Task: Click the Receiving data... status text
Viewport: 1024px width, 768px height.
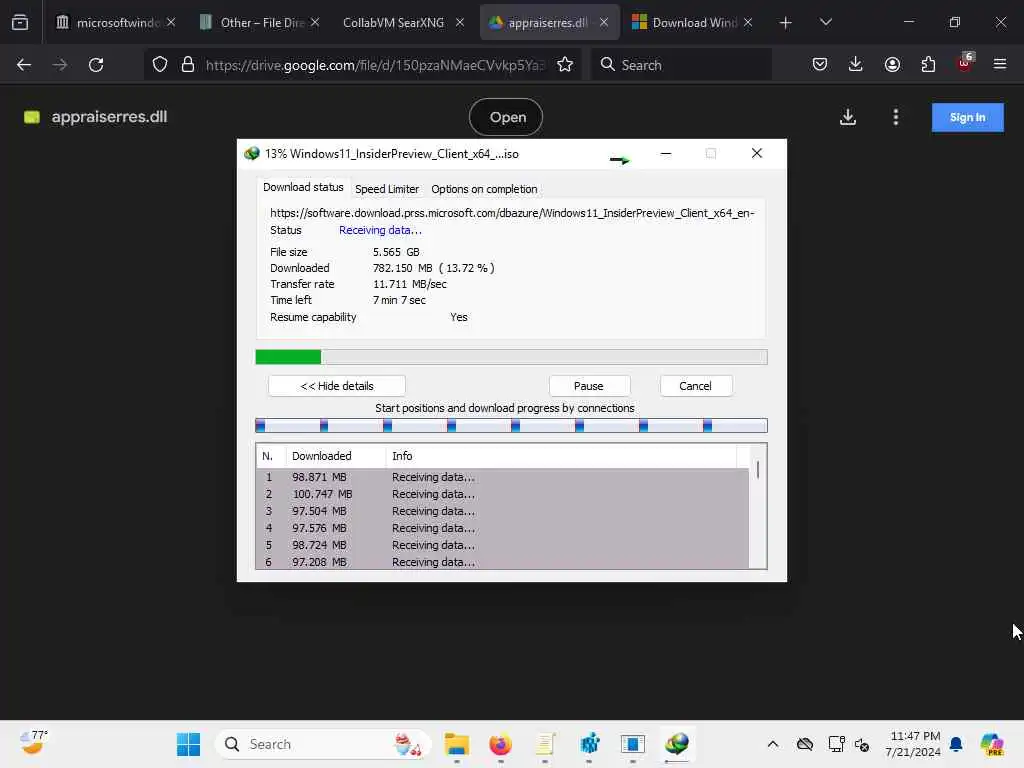Action: point(380,231)
